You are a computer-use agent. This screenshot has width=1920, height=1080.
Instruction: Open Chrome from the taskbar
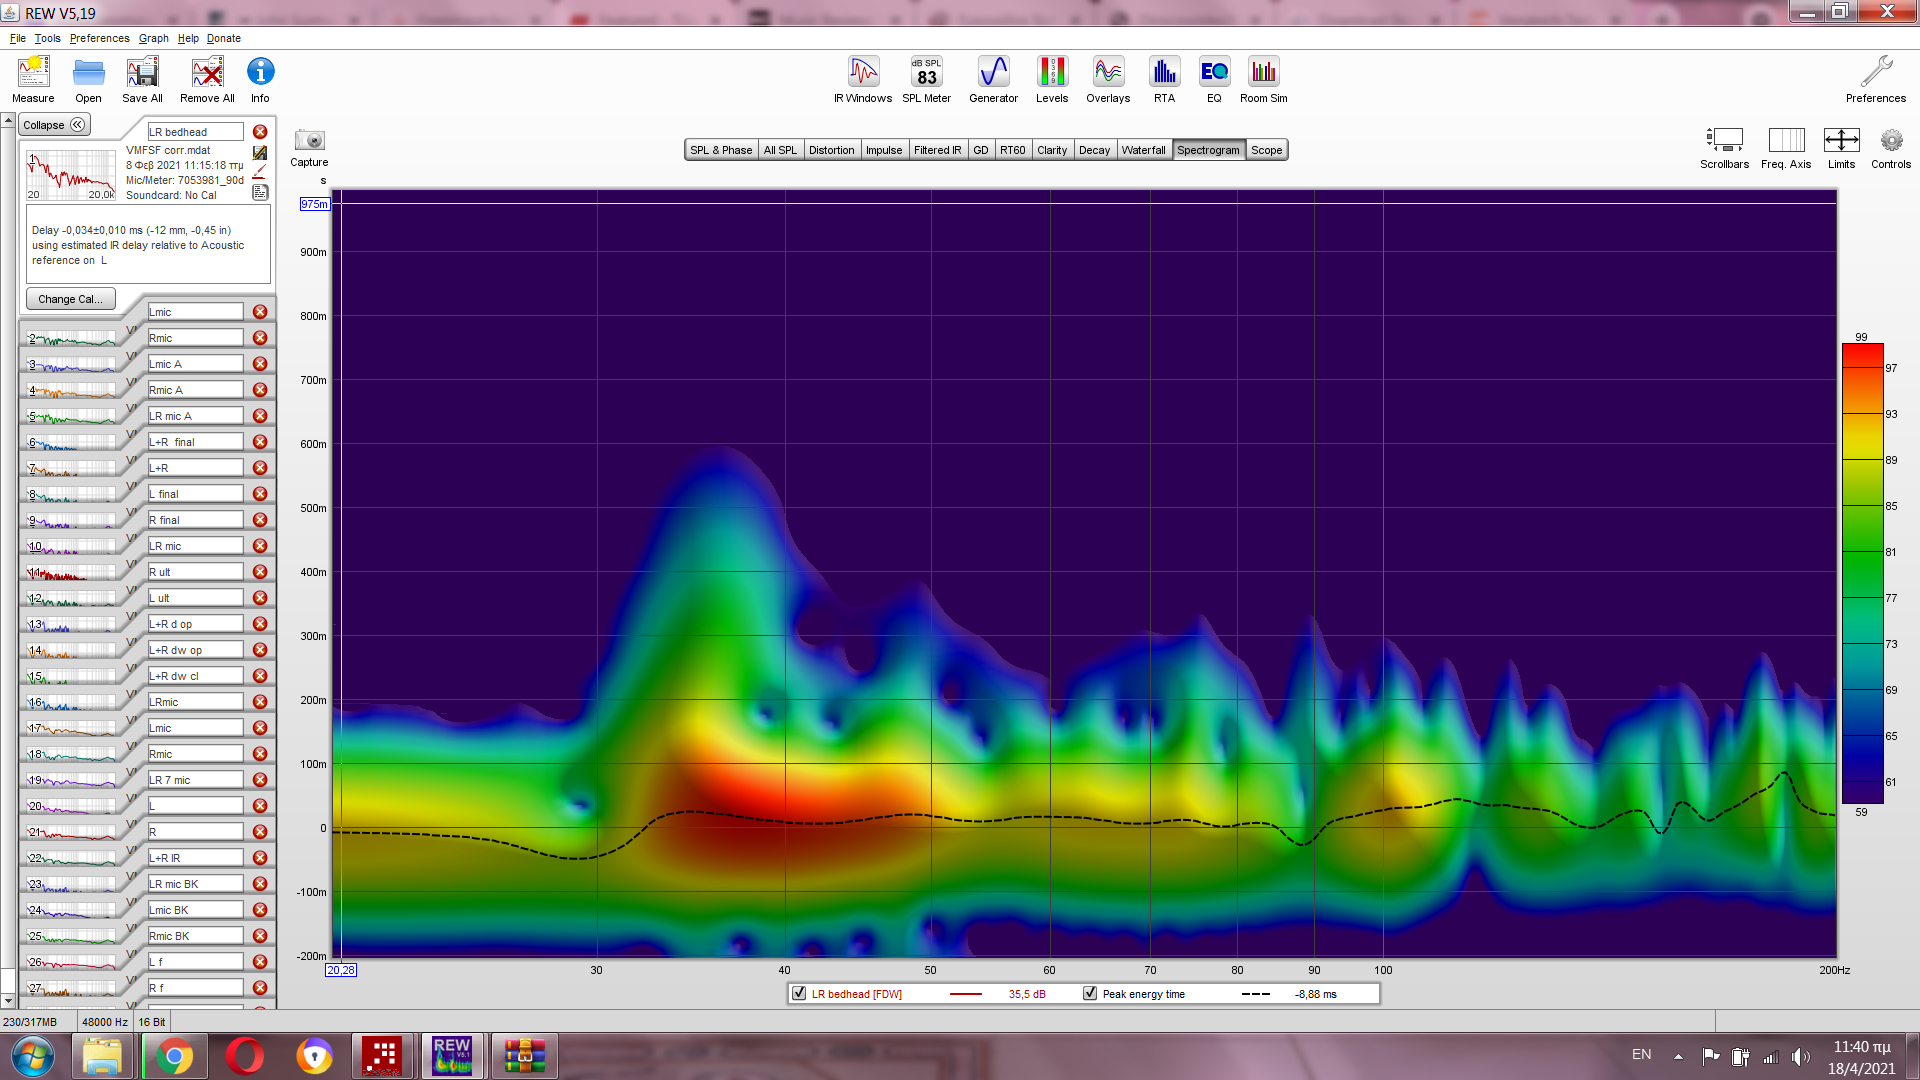(x=174, y=1056)
